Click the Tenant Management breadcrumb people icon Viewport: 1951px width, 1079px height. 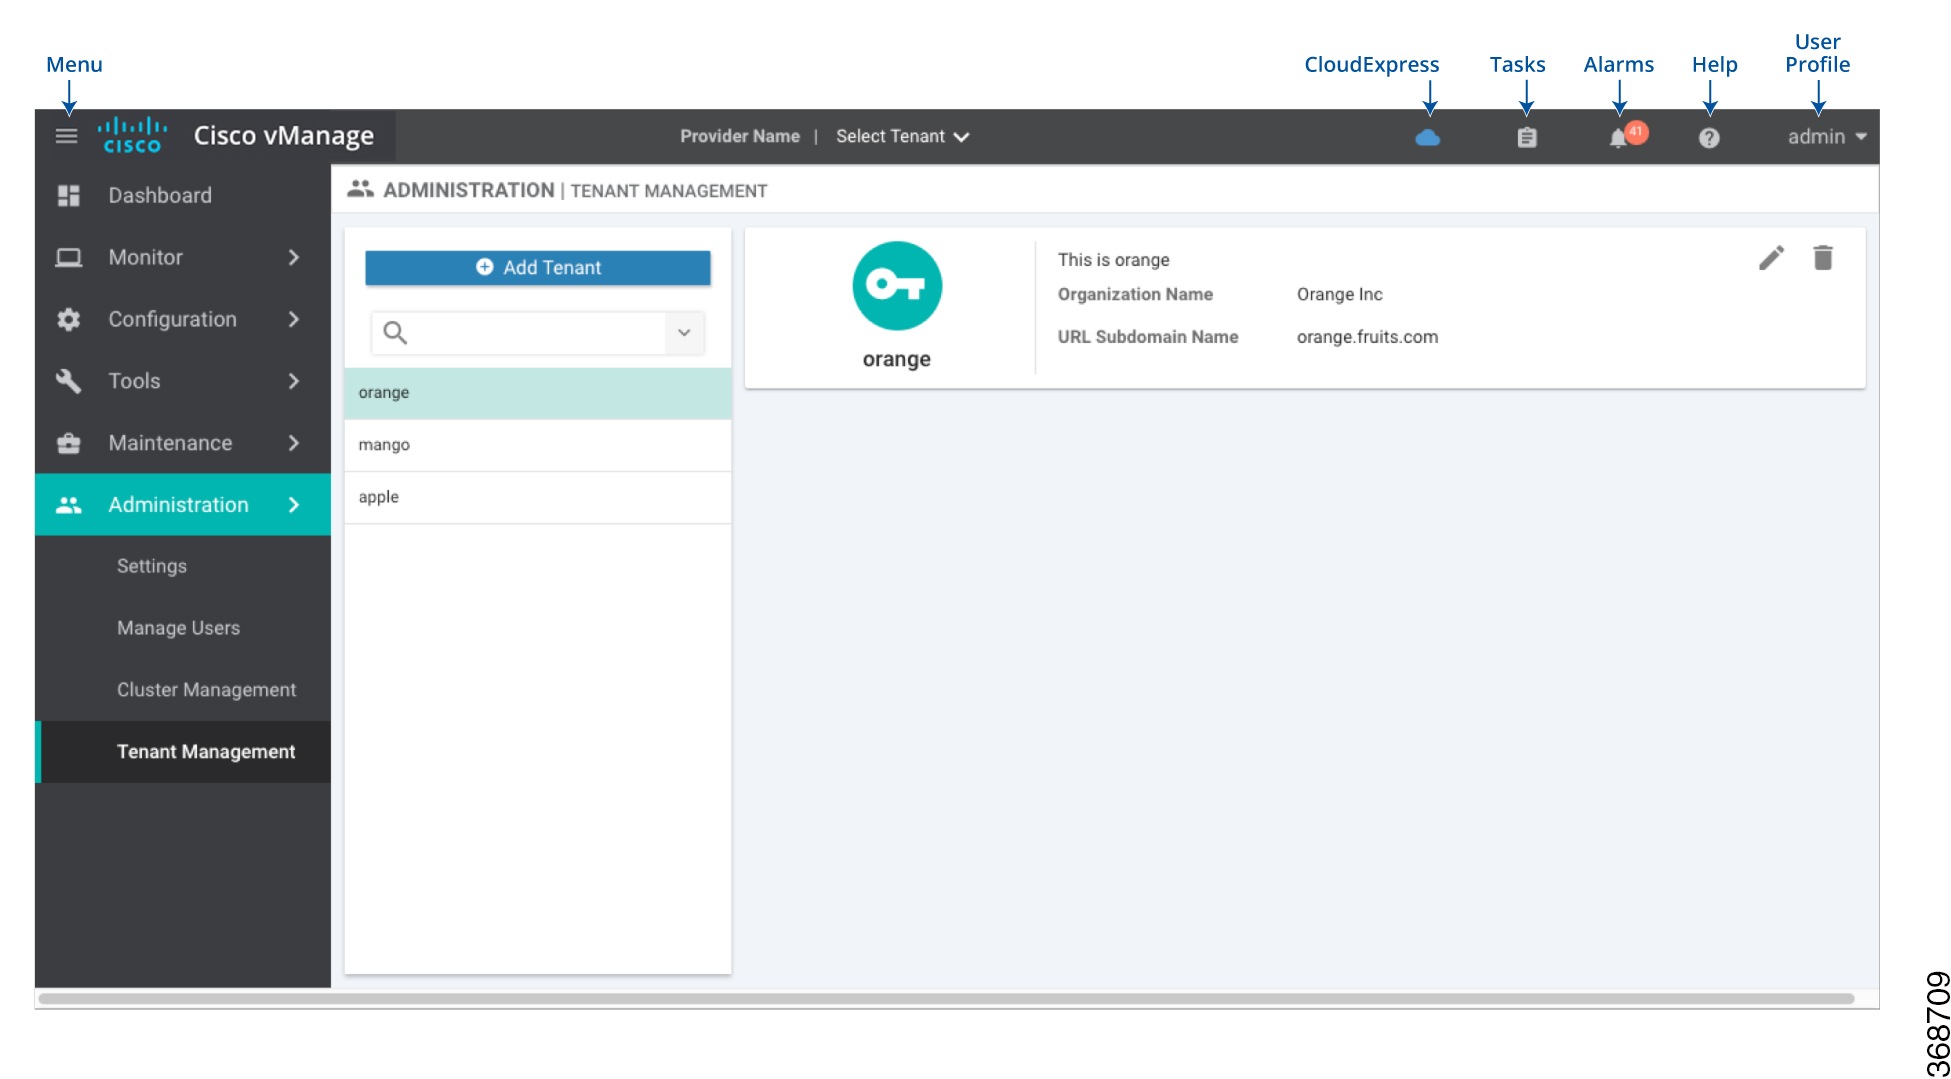pyautogui.click(x=360, y=189)
